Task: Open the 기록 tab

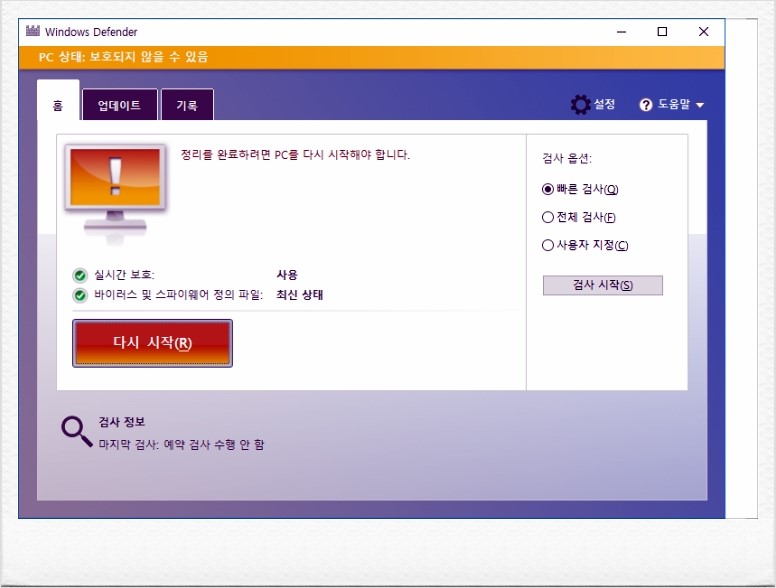Action: (x=187, y=105)
